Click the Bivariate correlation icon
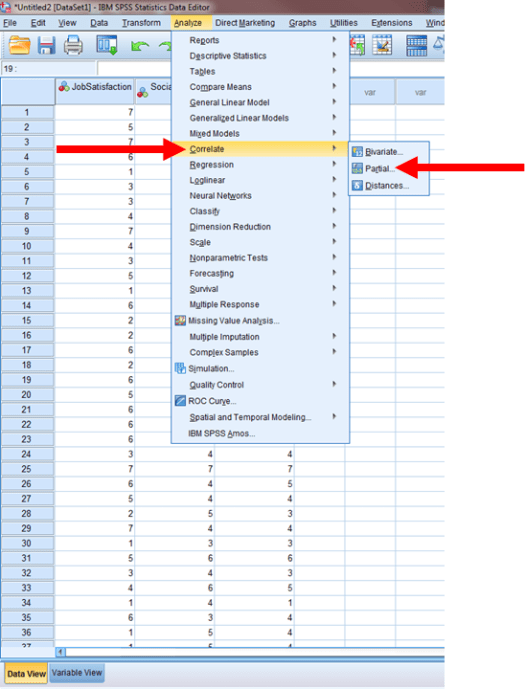 [x=358, y=152]
